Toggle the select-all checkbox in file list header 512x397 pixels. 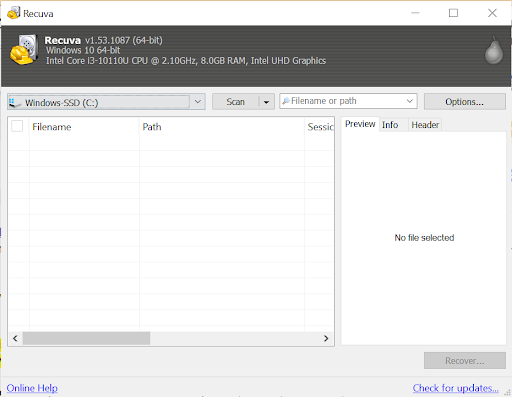pyautogui.click(x=17, y=126)
